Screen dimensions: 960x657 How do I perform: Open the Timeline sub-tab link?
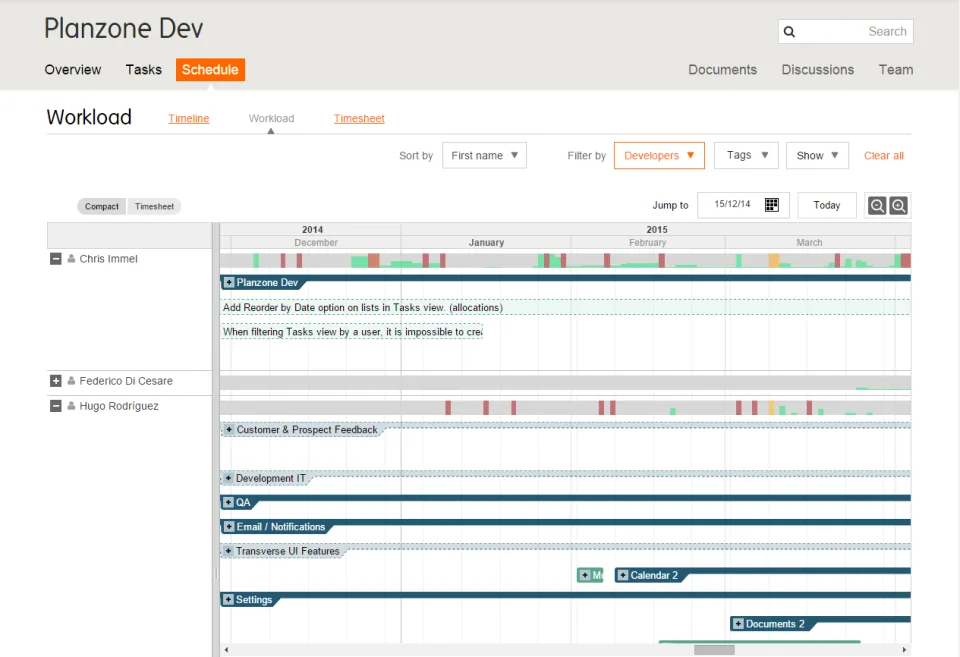(189, 118)
